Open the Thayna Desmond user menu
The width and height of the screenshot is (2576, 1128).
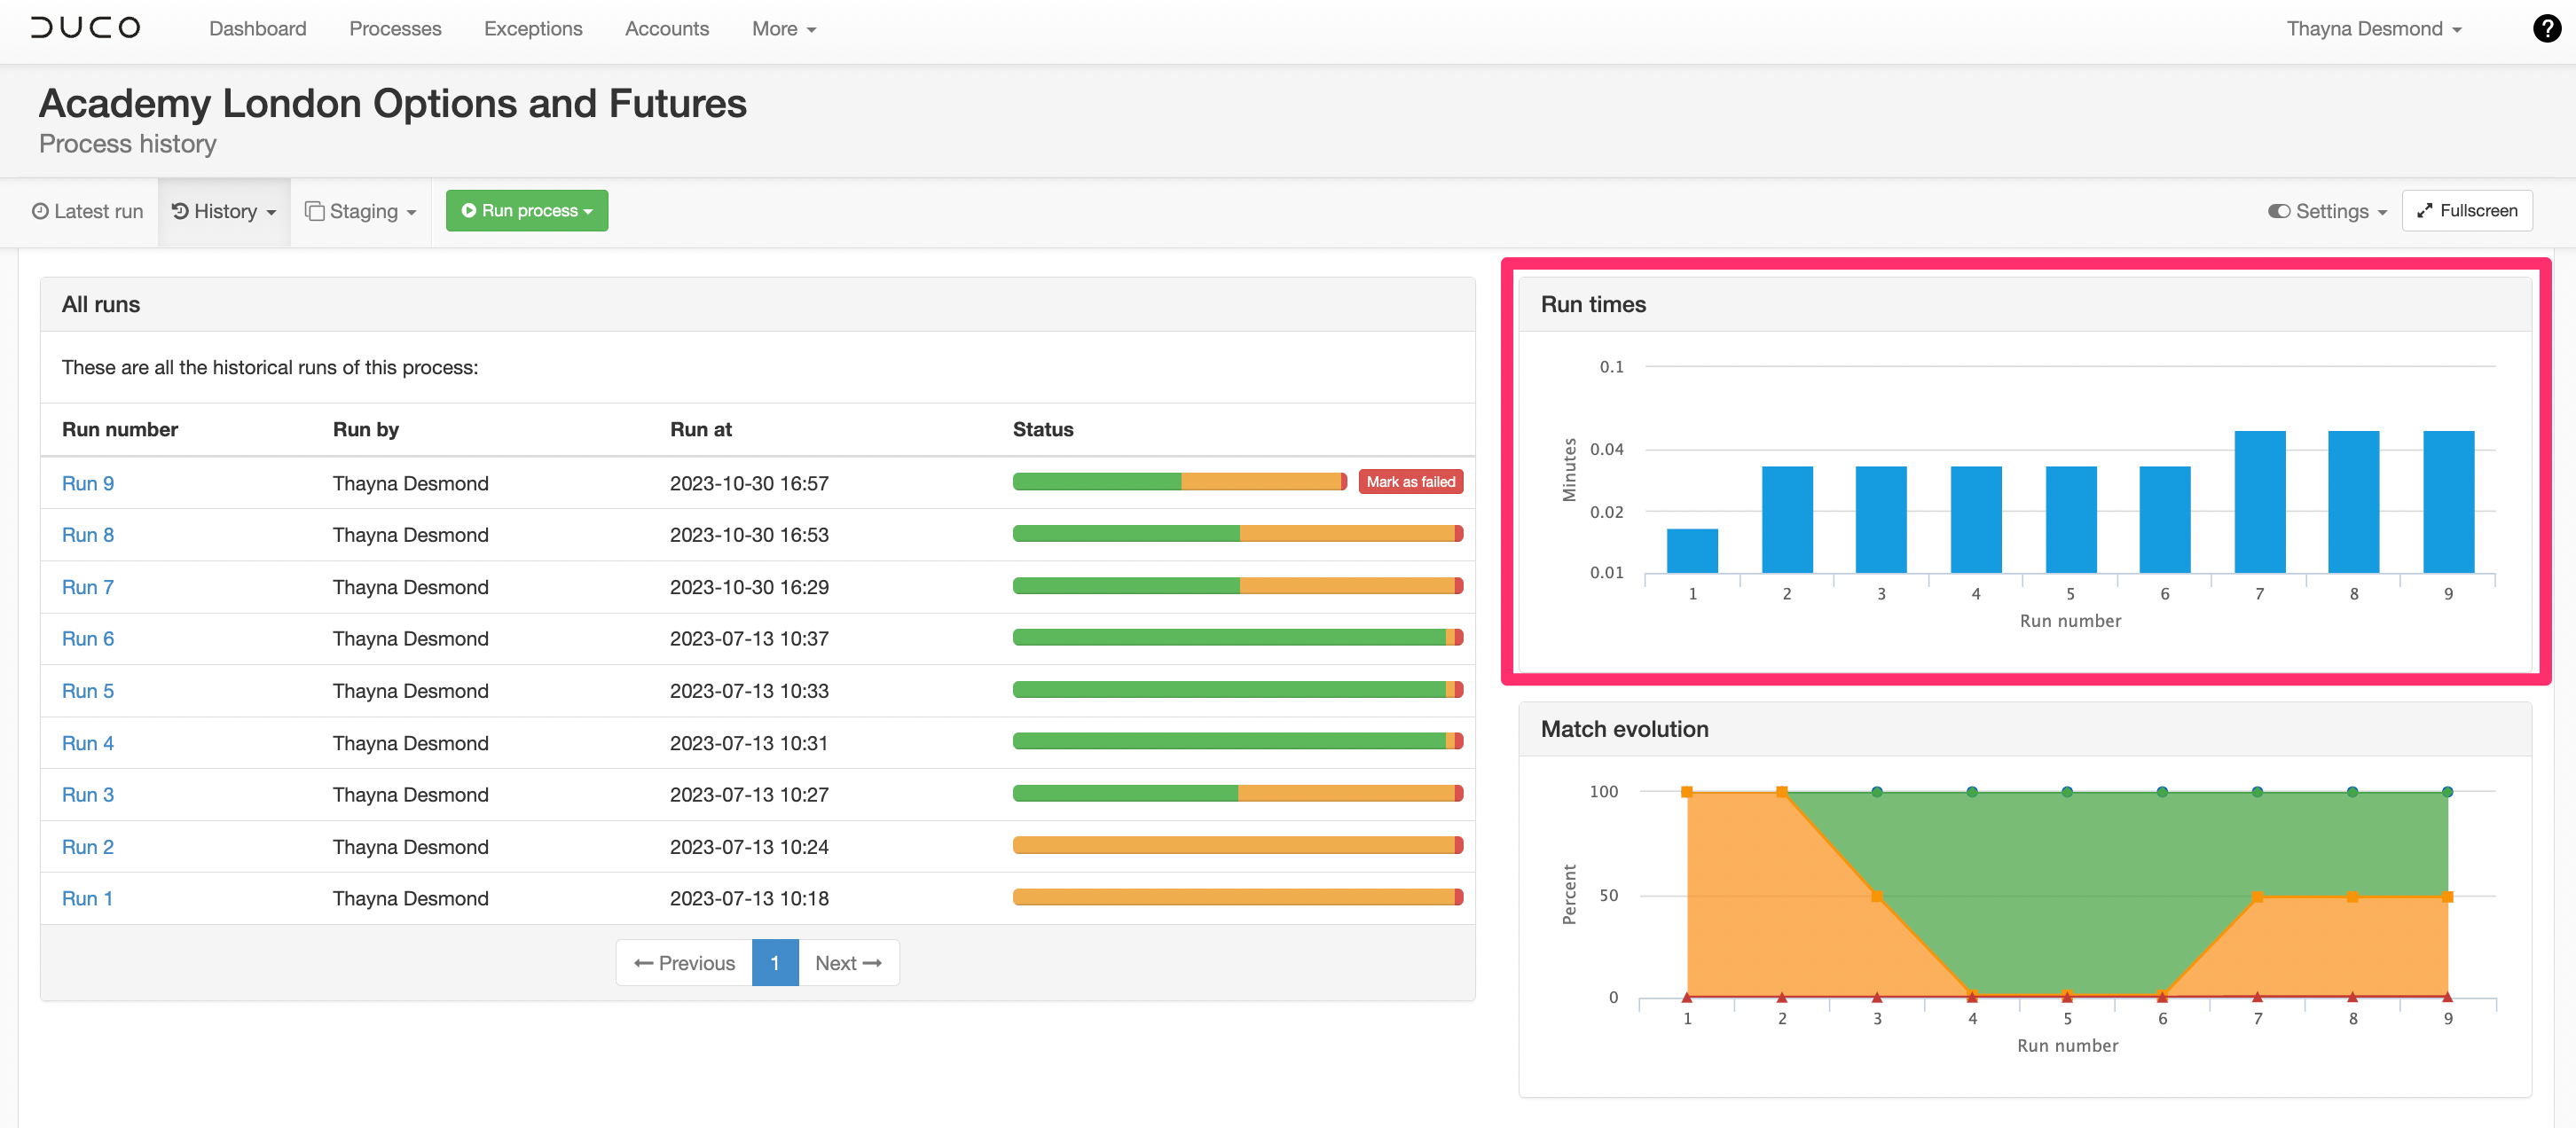pyautogui.click(x=2373, y=28)
